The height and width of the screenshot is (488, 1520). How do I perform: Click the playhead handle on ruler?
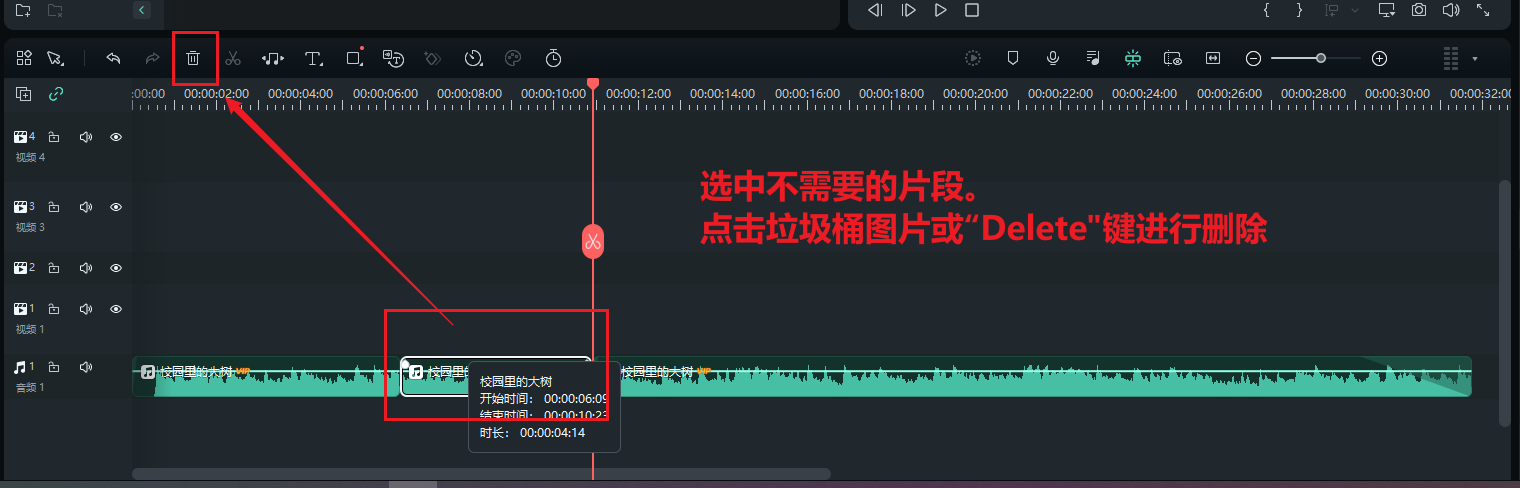[593, 83]
